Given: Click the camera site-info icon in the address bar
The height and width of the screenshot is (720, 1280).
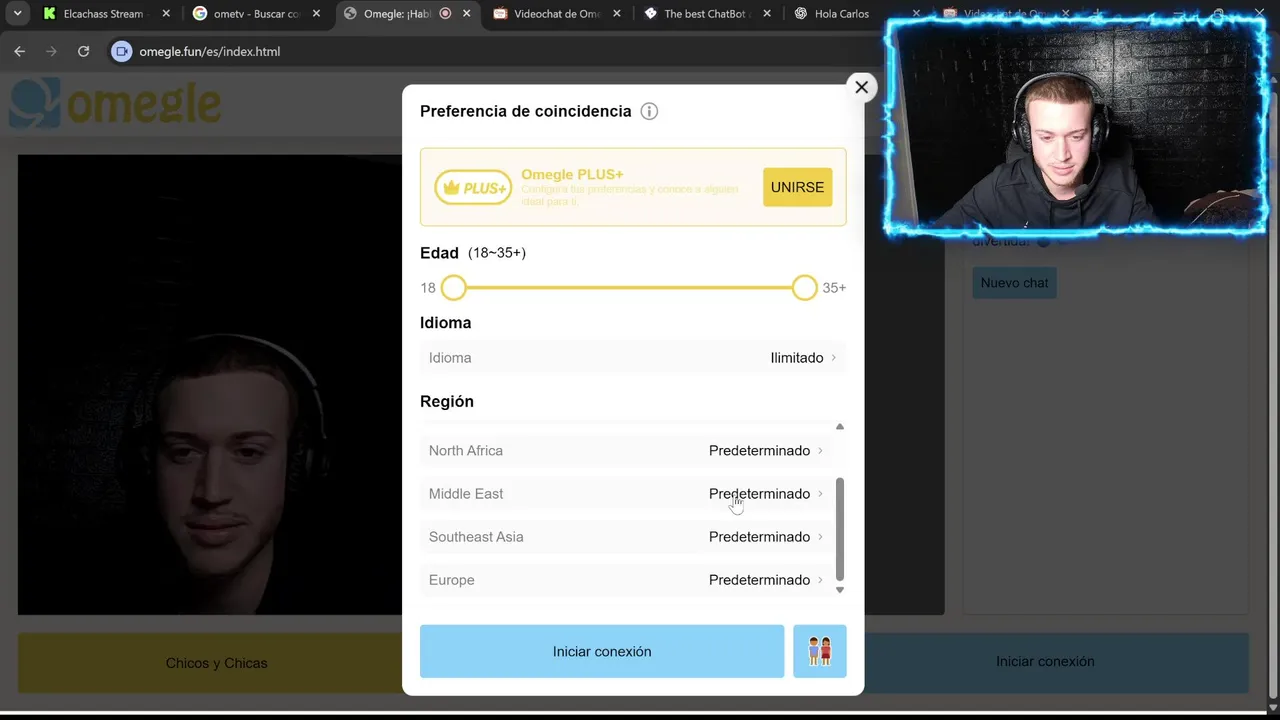Looking at the screenshot, I should click(121, 51).
